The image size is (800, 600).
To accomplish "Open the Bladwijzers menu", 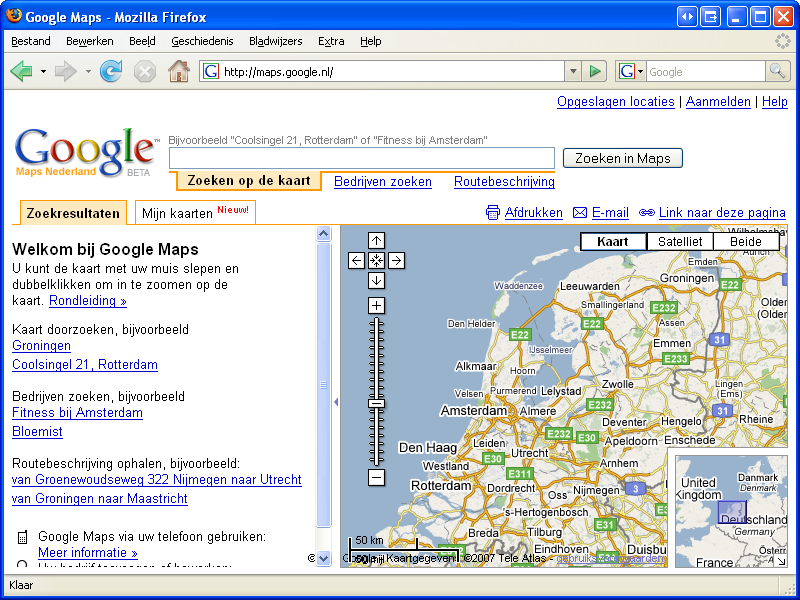I will tap(276, 41).
